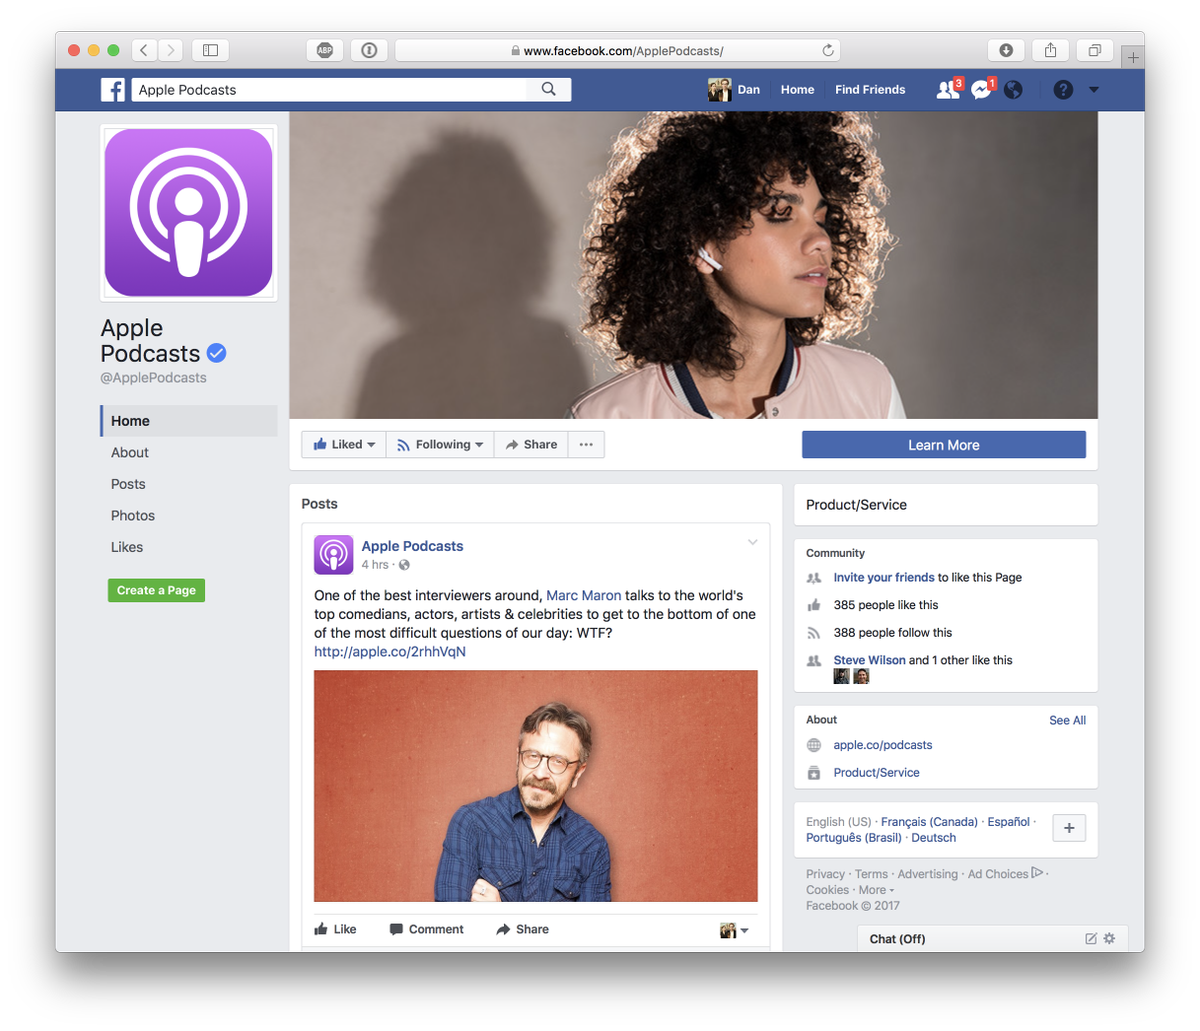Viewport: 1200px width, 1031px height.
Task: Select Home in the page sidebar
Action: (x=189, y=421)
